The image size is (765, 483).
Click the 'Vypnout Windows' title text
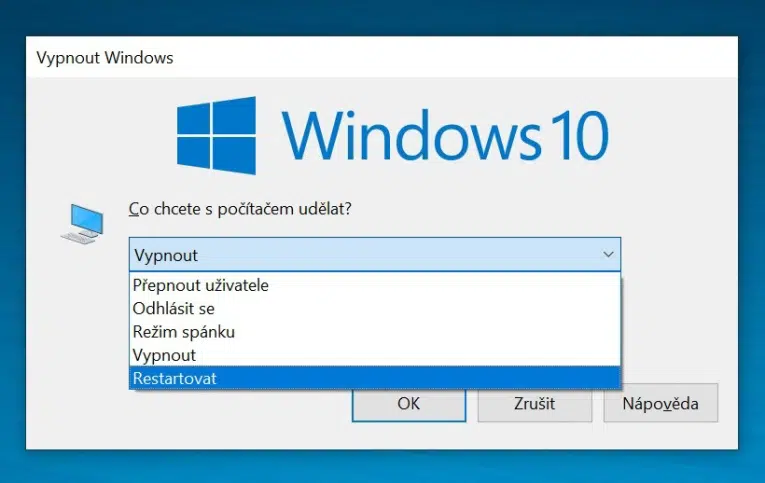point(105,58)
